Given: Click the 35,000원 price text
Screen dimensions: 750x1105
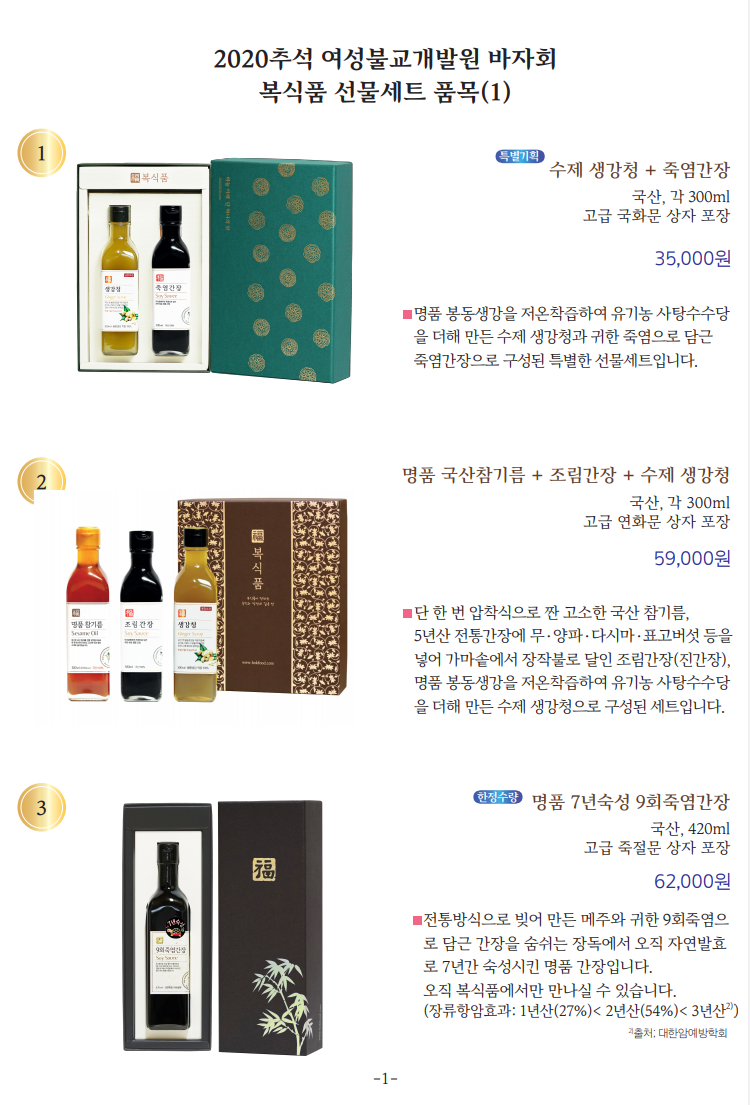Looking at the screenshot, I should click(x=693, y=259).
